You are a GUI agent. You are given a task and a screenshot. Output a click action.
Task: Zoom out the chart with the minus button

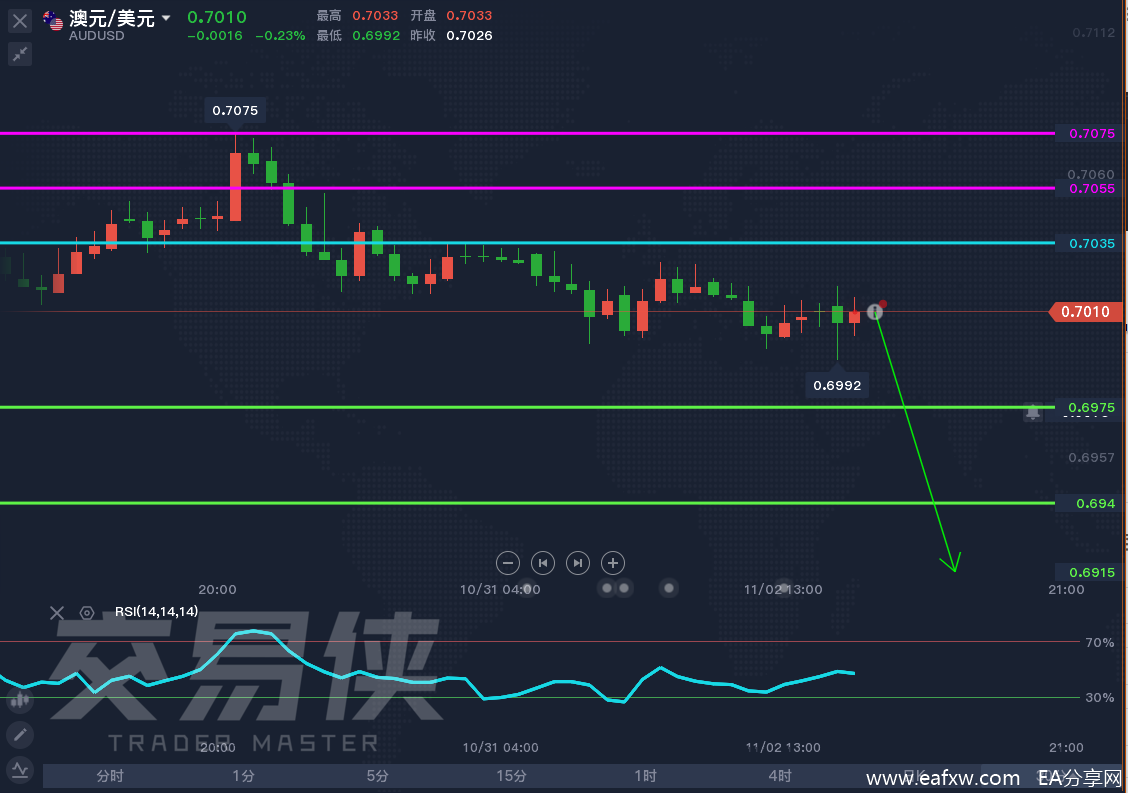[x=508, y=563]
